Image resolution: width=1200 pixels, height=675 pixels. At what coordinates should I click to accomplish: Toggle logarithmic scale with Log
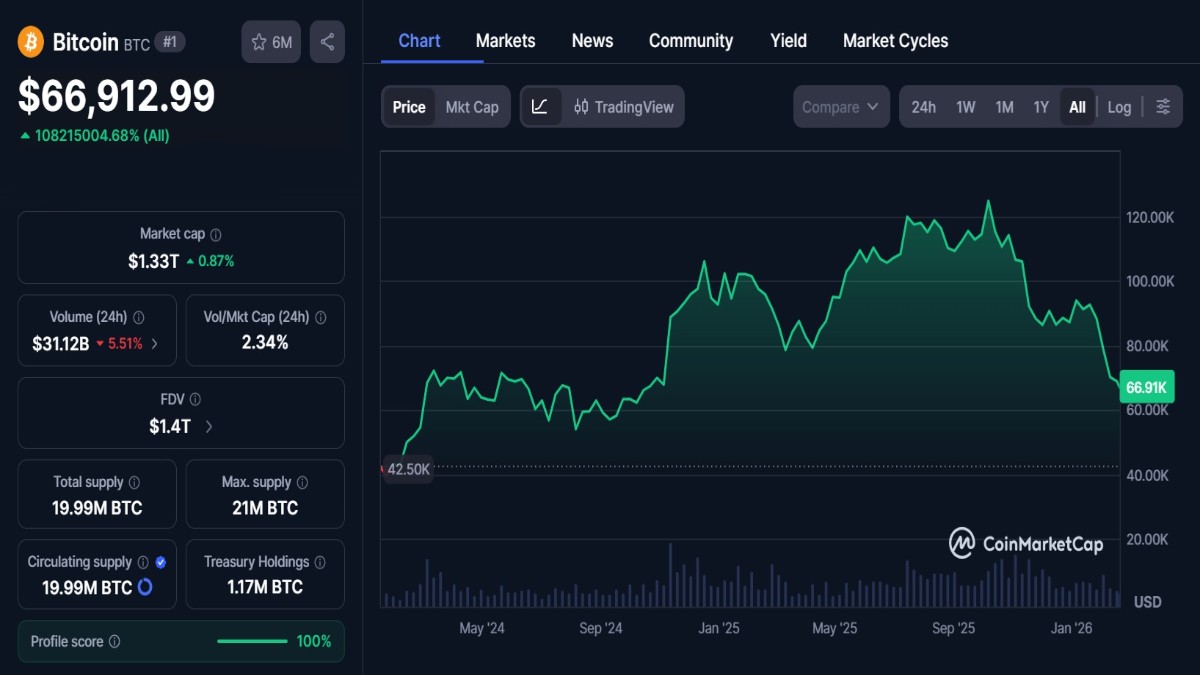pyautogui.click(x=1119, y=106)
